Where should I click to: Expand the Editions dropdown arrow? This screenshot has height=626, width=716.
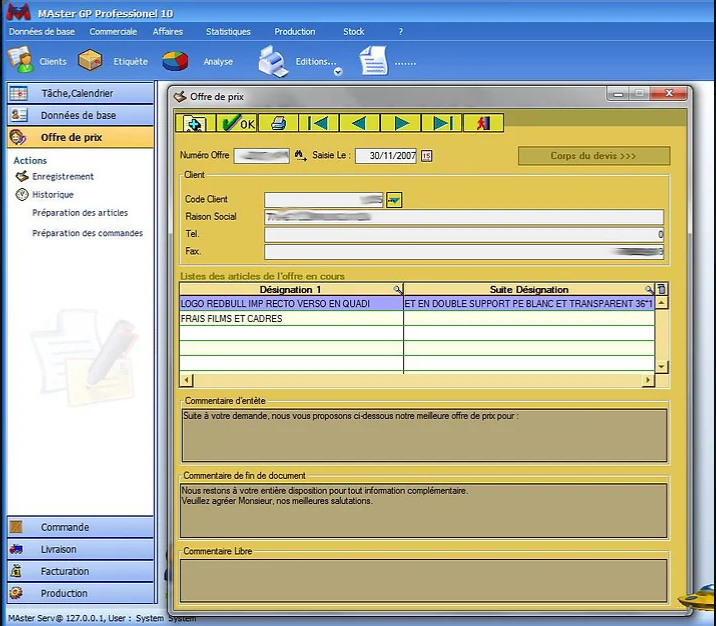click(338, 71)
